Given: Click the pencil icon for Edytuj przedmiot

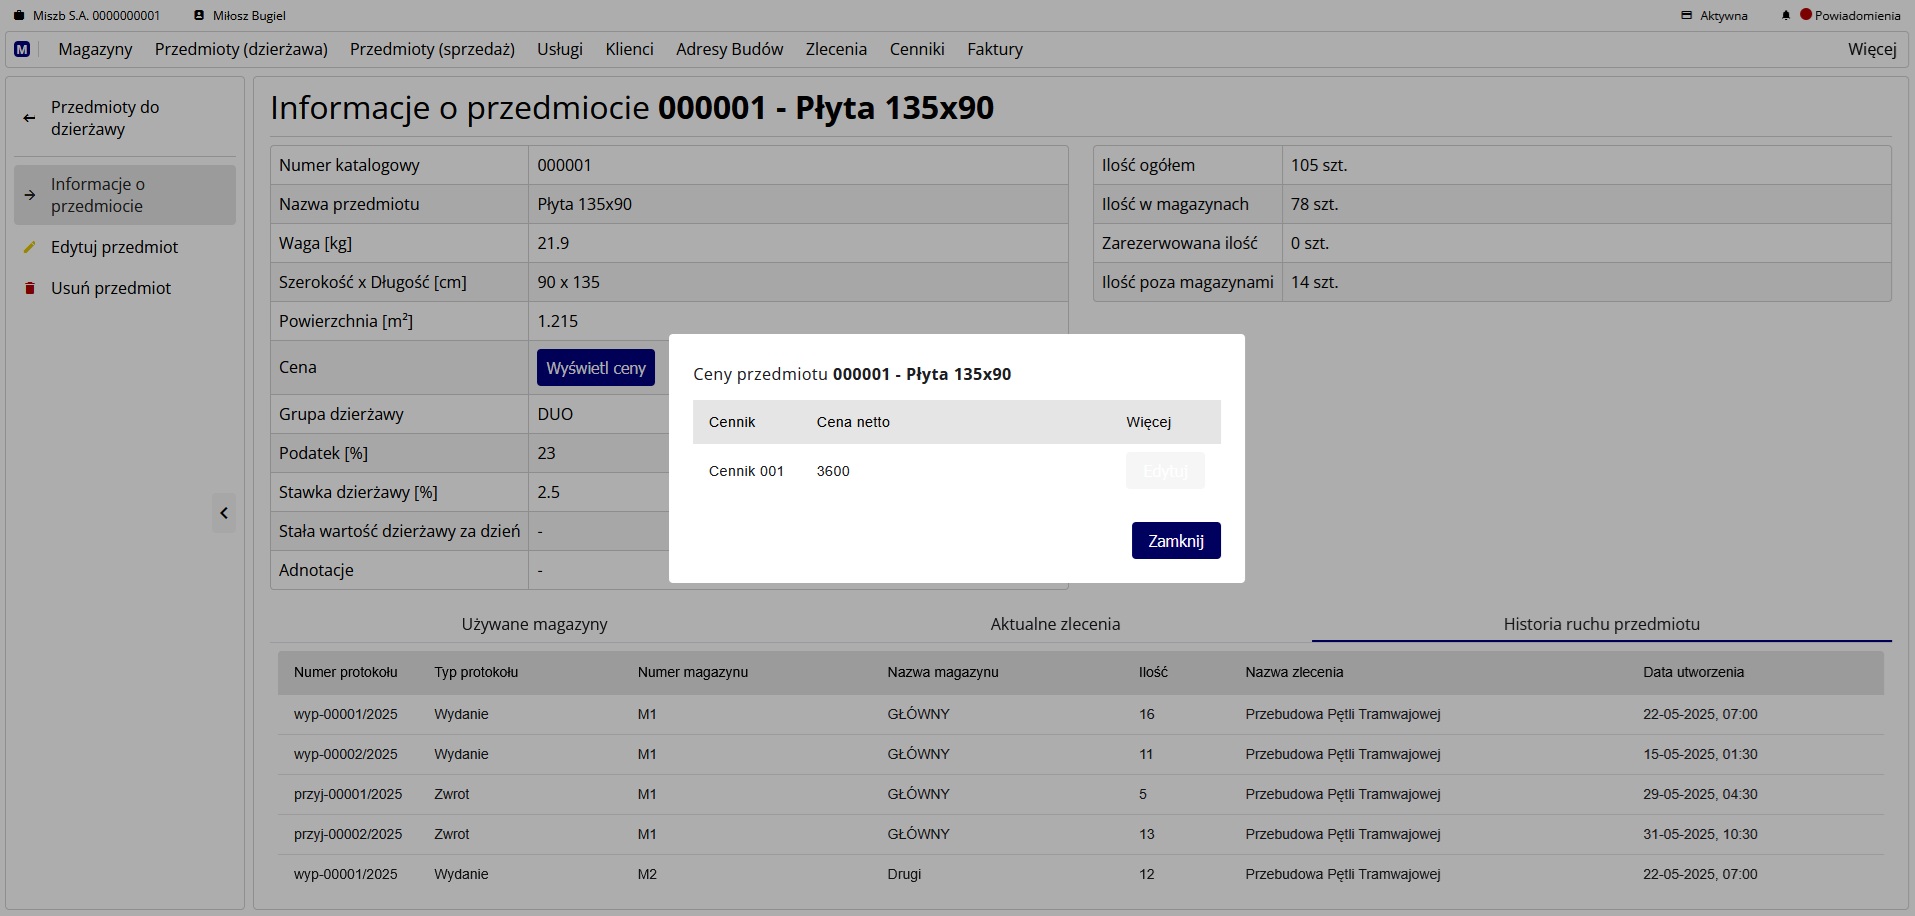Looking at the screenshot, I should pyautogui.click(x=29, y=247).
